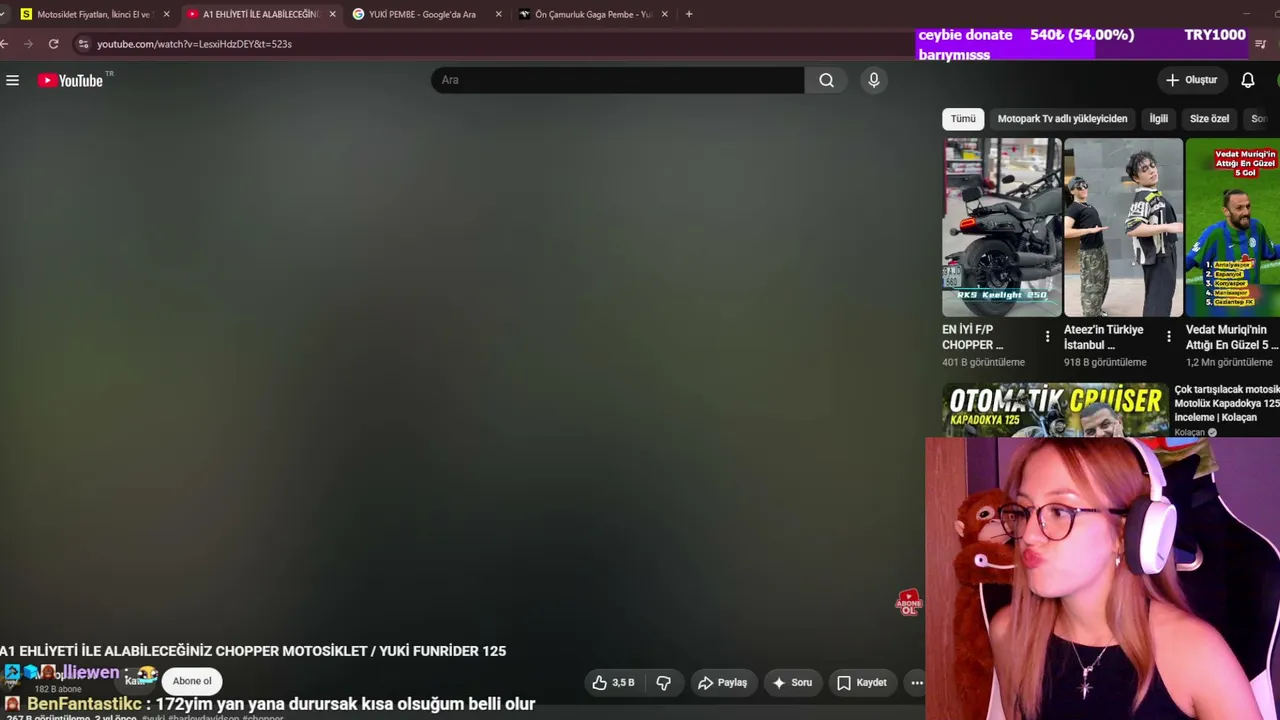Open the YouTube guide hamburger menu
1280x720 pixels.
[x=12, y=80]
